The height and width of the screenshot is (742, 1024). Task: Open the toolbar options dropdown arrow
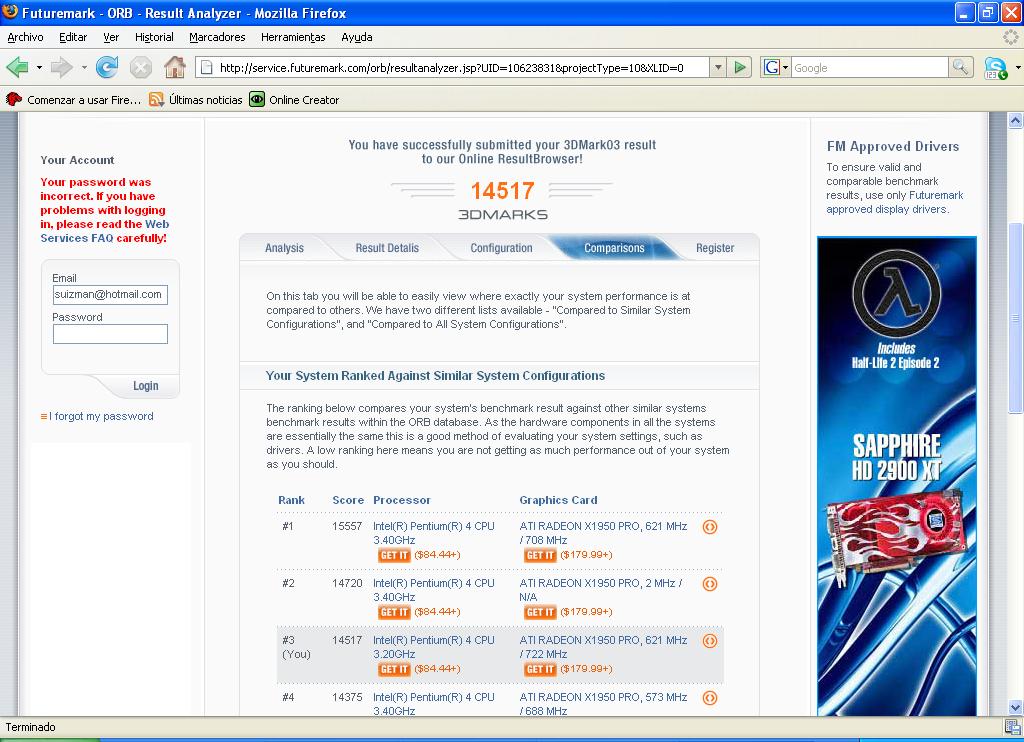click(1018, 67)
